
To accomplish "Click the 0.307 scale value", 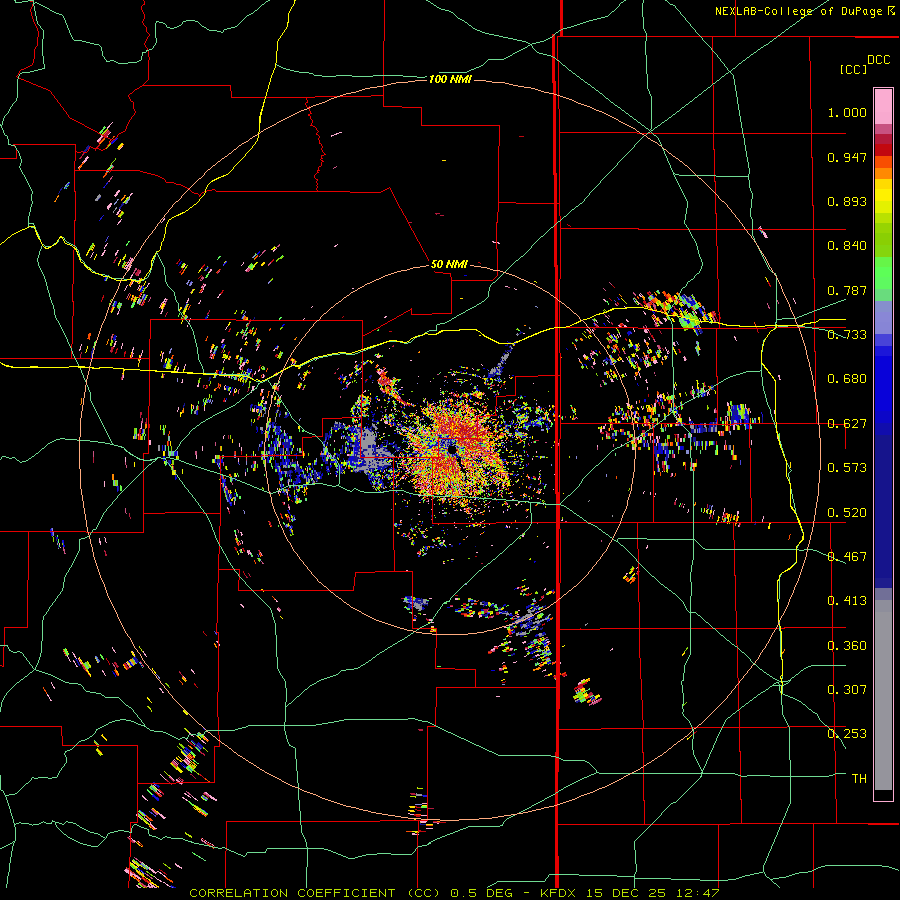I will coord(847,690).
